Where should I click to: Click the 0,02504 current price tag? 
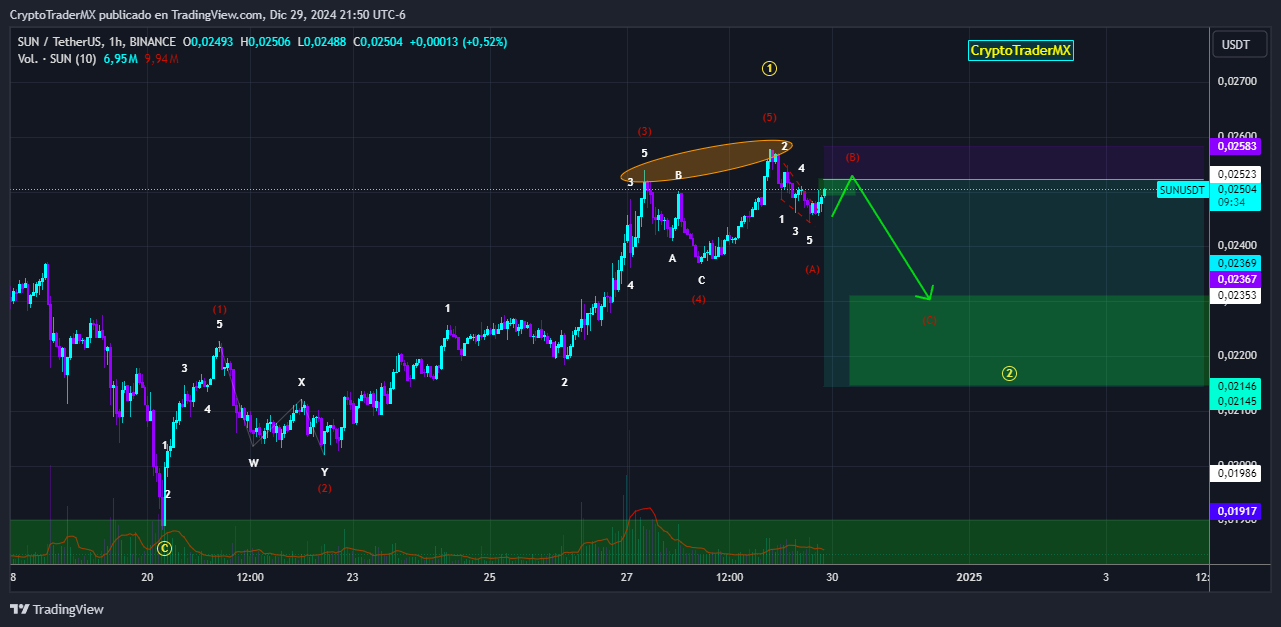click(1238, 189)
